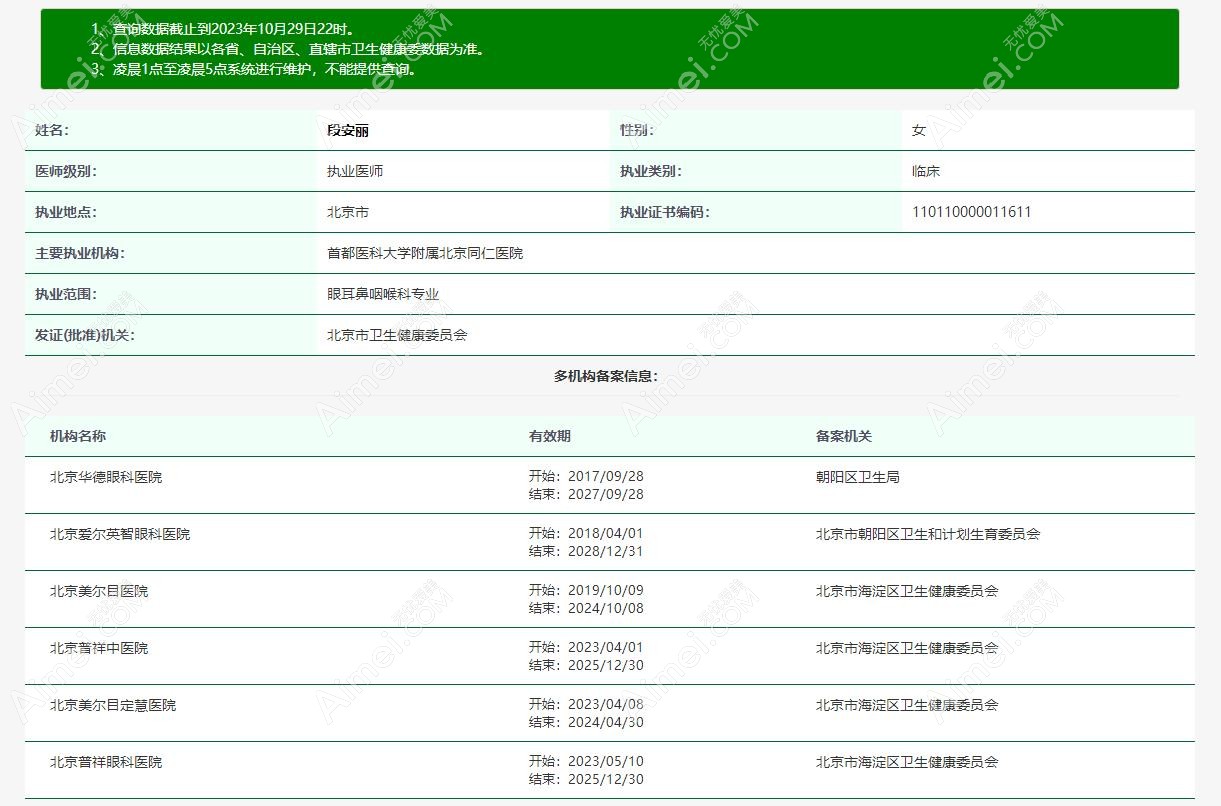The height and width of the screenshot is (806, 1221).
Task: Click 北京普祥中医院 row's 海淀区卫生健康委员会
Action: [907, 648]
